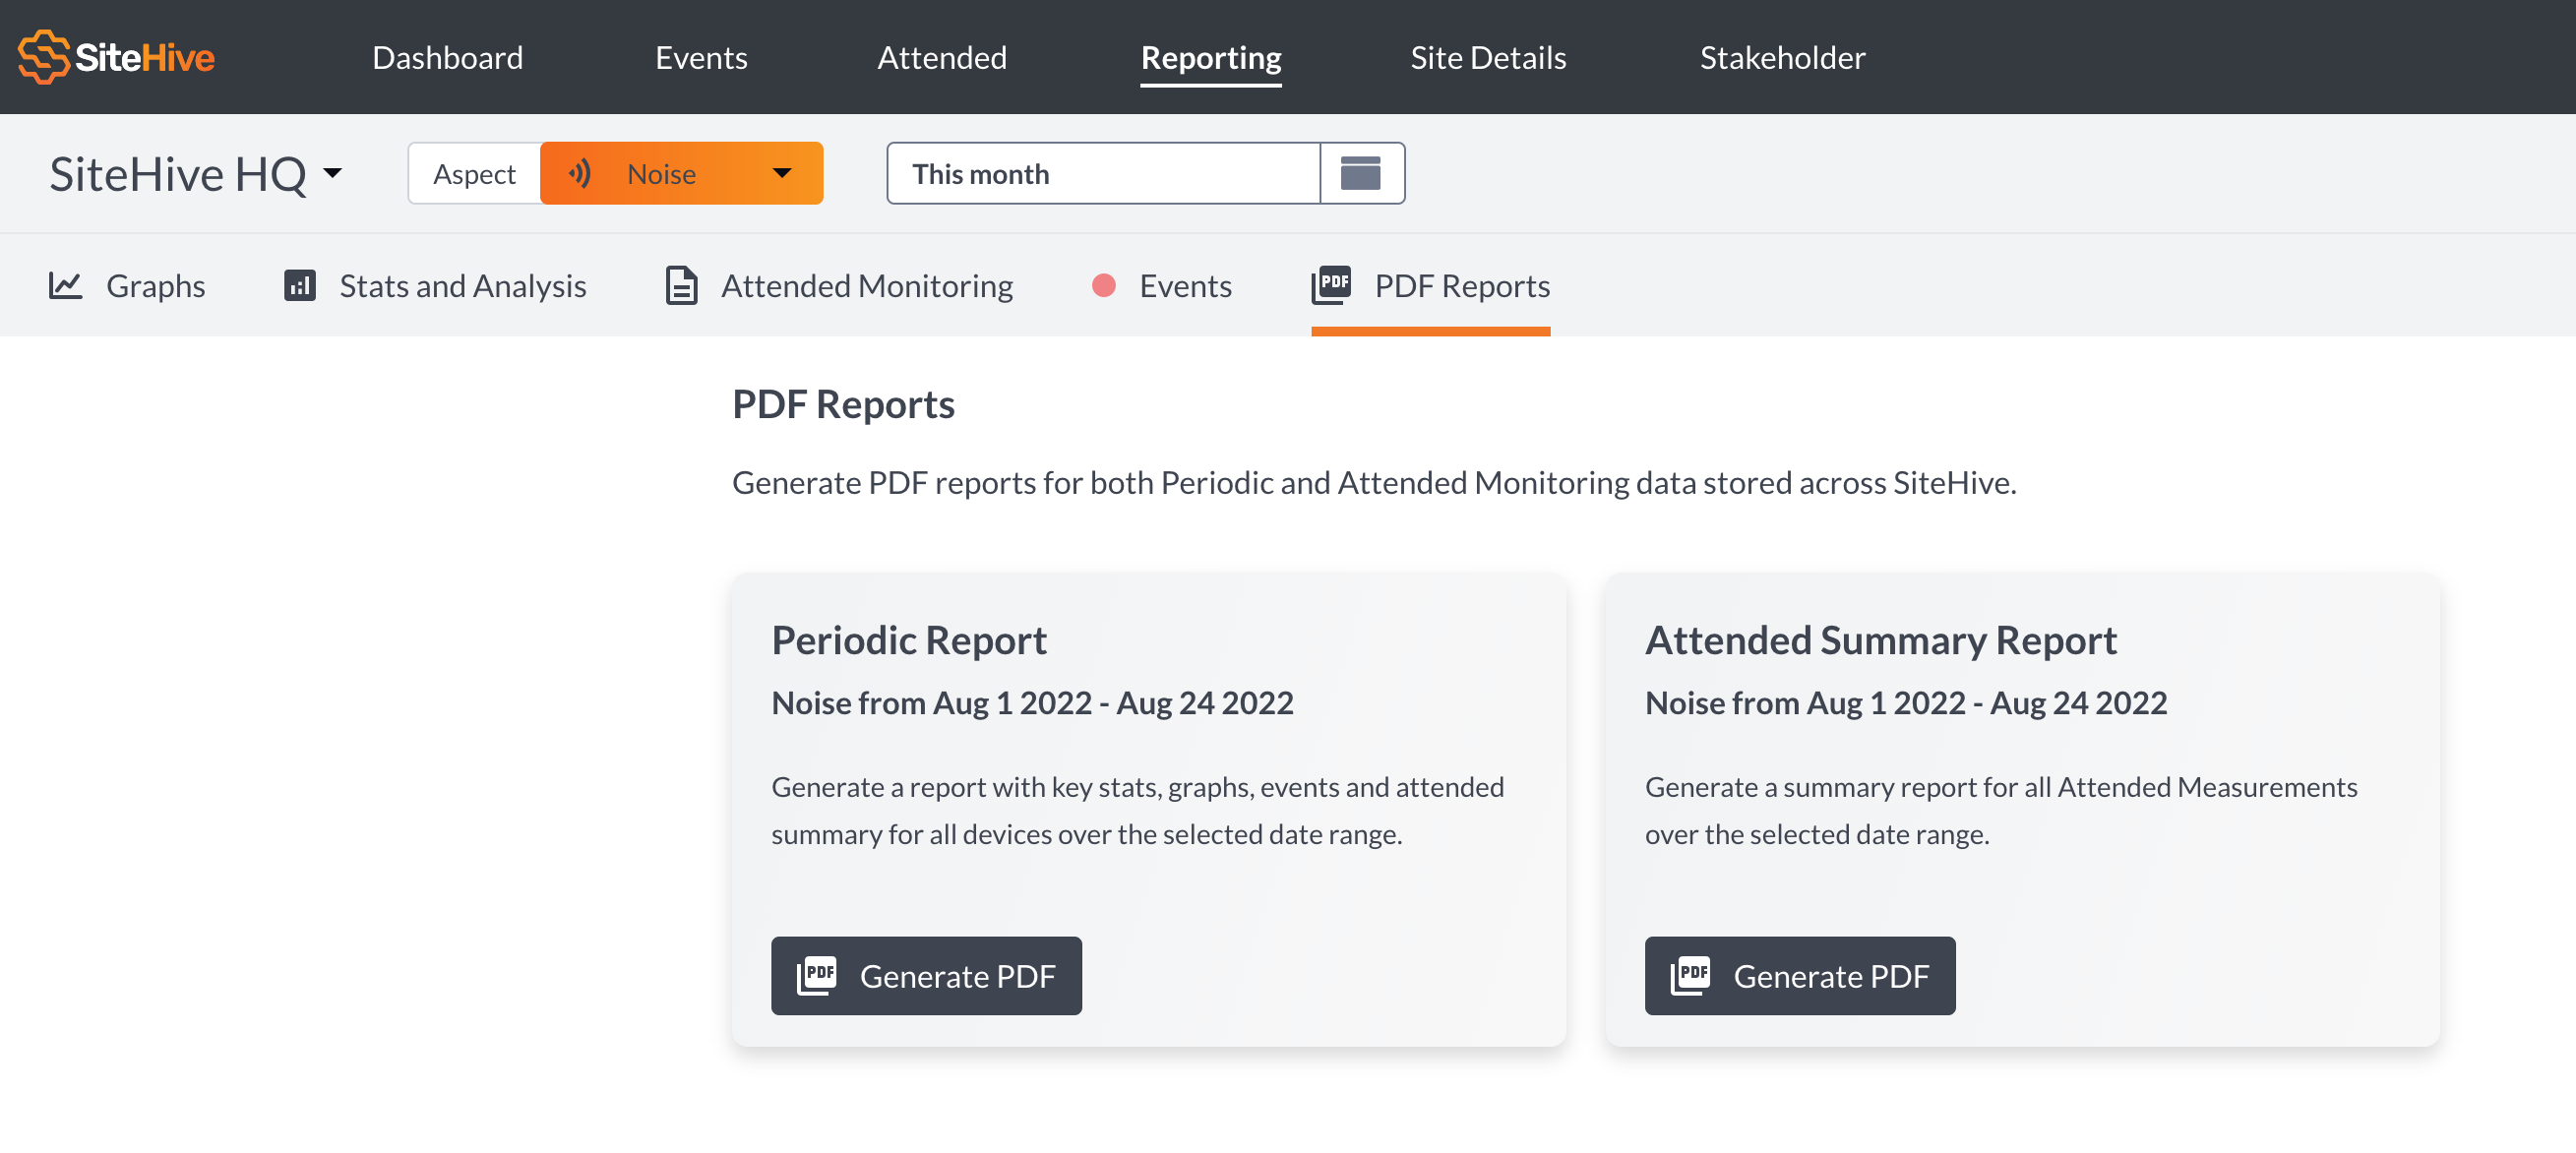This screenshot has width=2576, height=1153.
Task: Click the SiteHive HQ site name
Action: tap(178, 174)
